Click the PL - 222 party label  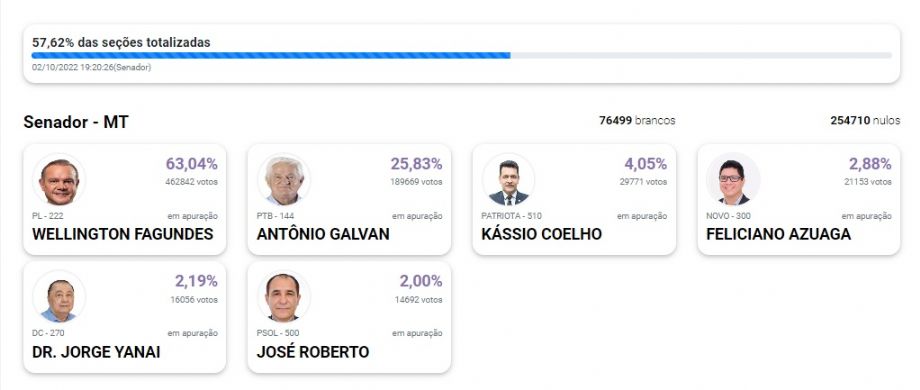coord(48,216)
